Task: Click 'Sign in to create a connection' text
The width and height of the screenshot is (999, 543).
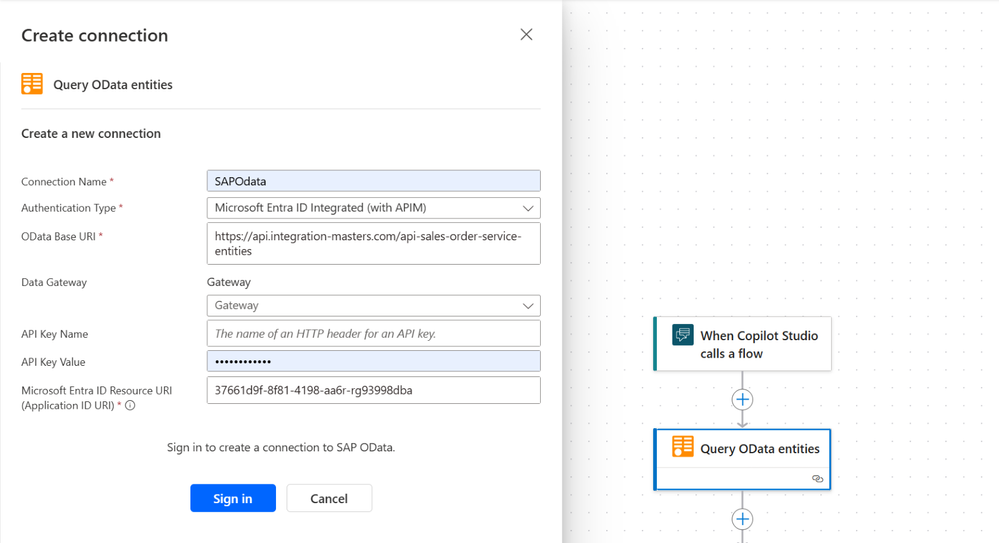Action: coord(281,447)
